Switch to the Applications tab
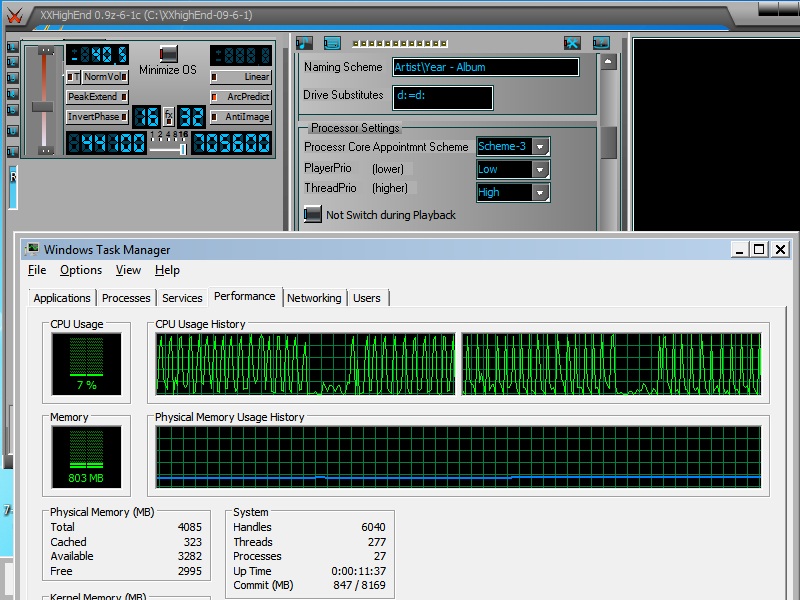 [x=62, y=298]
